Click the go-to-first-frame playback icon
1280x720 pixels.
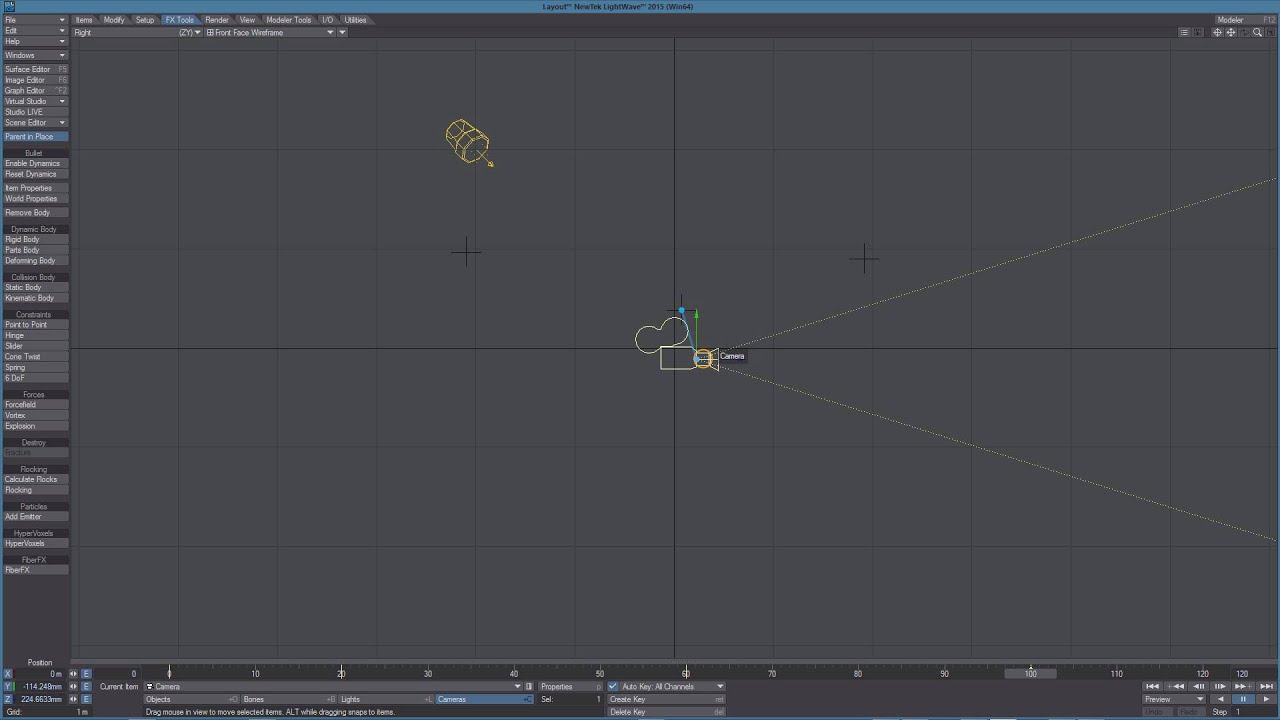(1151, 687)
